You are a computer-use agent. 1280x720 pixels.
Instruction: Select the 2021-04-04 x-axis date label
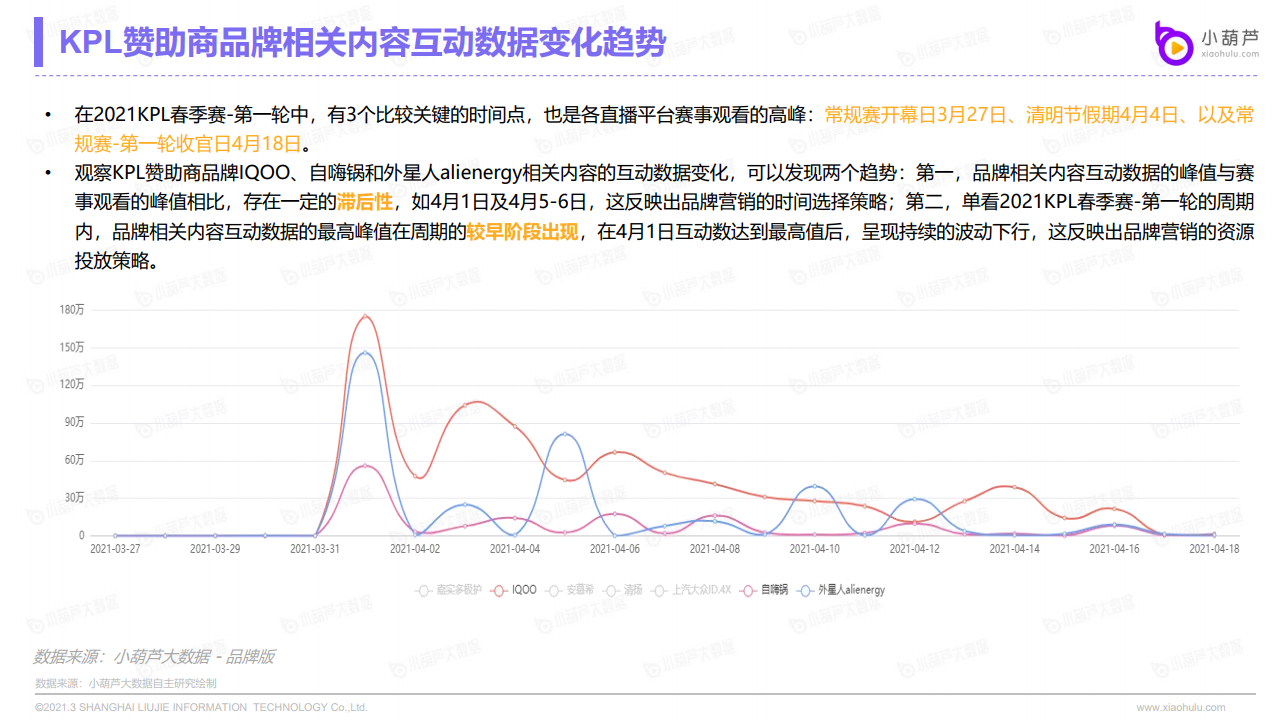tap(515, 549)
